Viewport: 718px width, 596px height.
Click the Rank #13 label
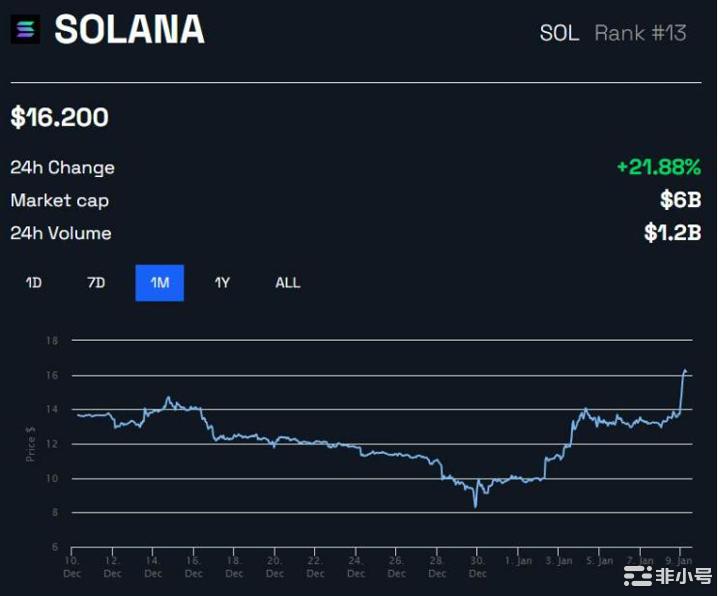pos(640,33)
